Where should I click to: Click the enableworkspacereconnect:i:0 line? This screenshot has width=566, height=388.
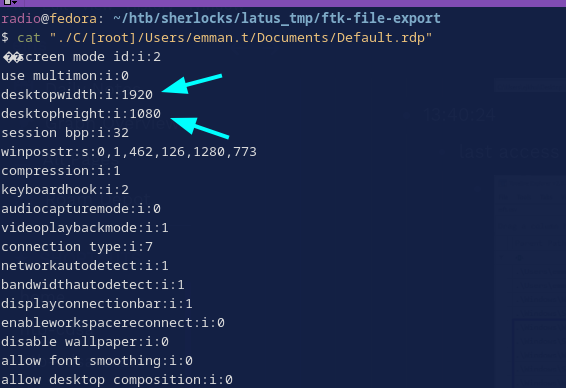pyautogui.click(x=113, y=322)
